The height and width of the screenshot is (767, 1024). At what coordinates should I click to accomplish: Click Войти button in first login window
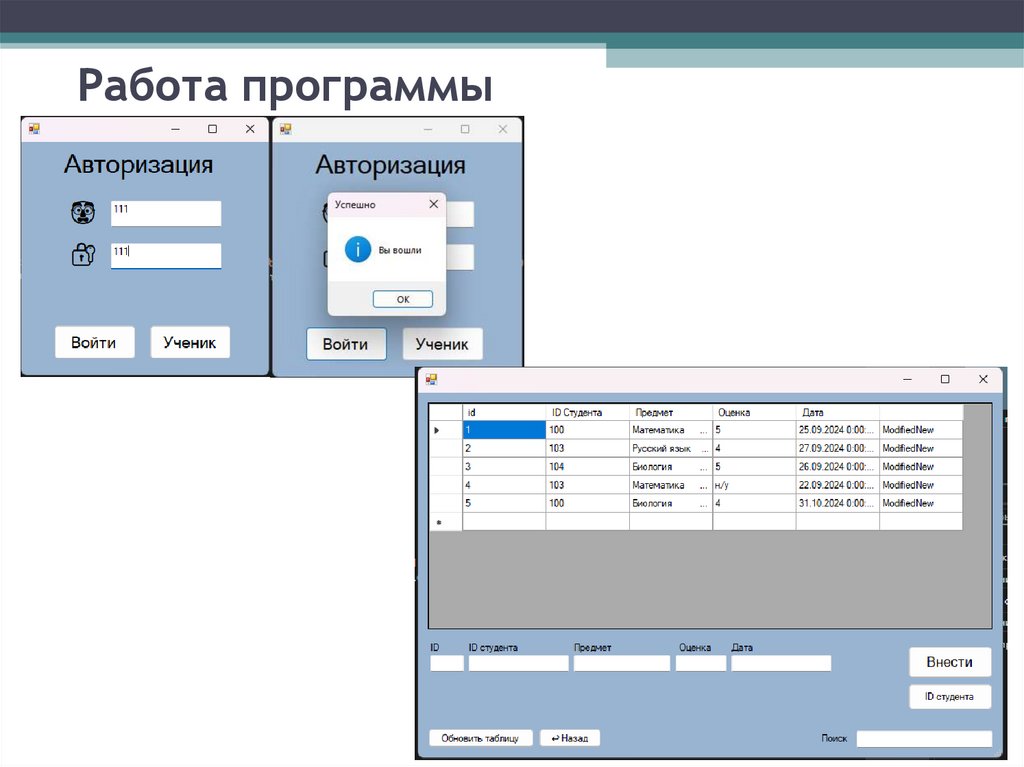(x=95, y=342)
